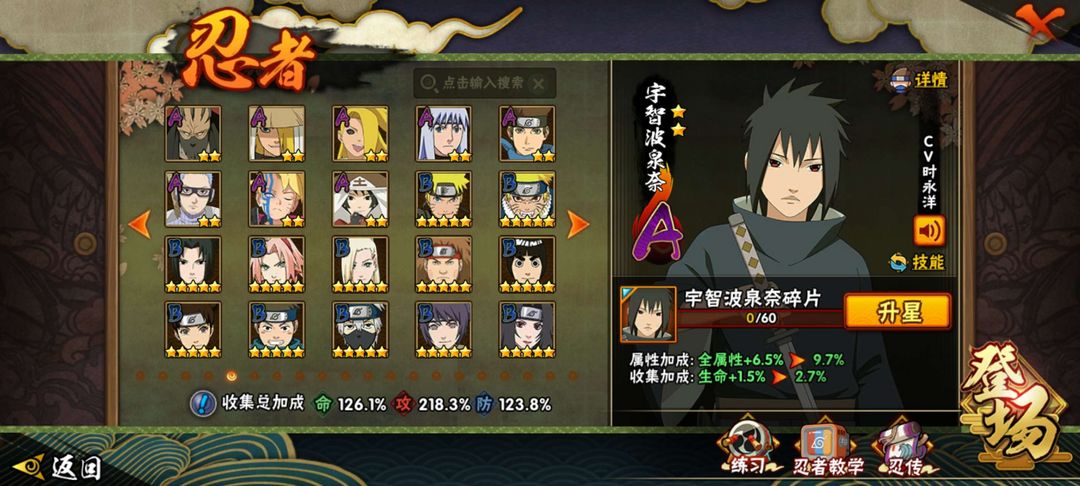The image size is (1080, 486).
Task: Click the blue info icon beside 收集总加成
Action: point(202,403)
